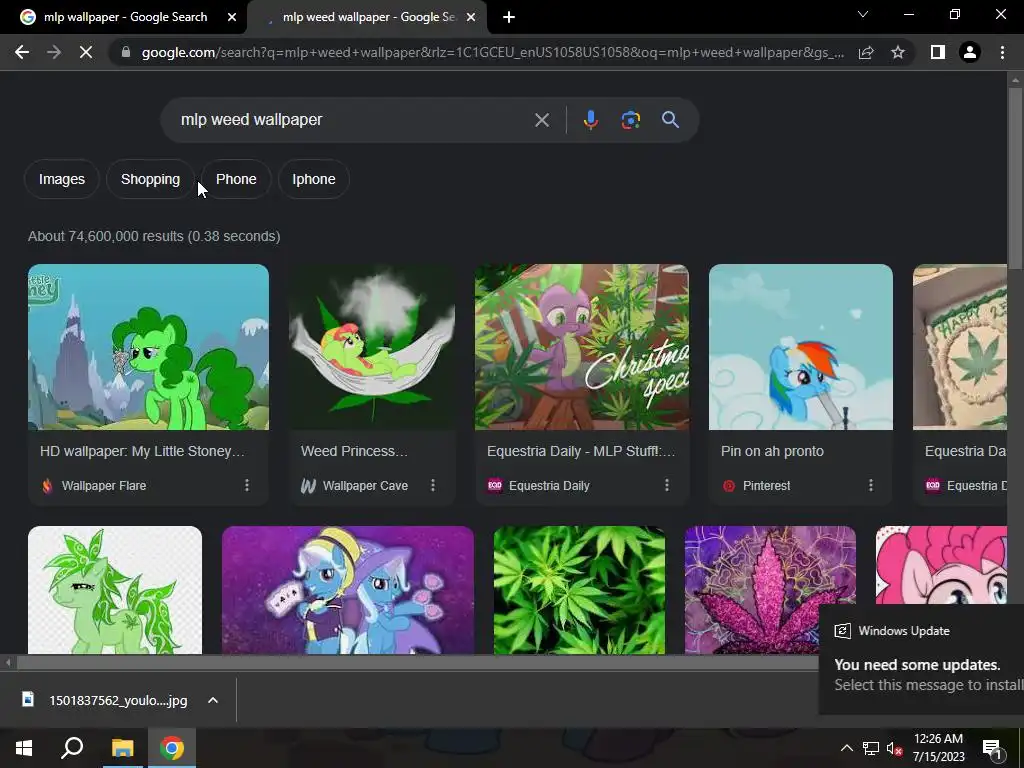Viewport: 1024px width, 768px height.
Task: Select the 'mlp weed wallpaper' tab
Action: [368, 17]
